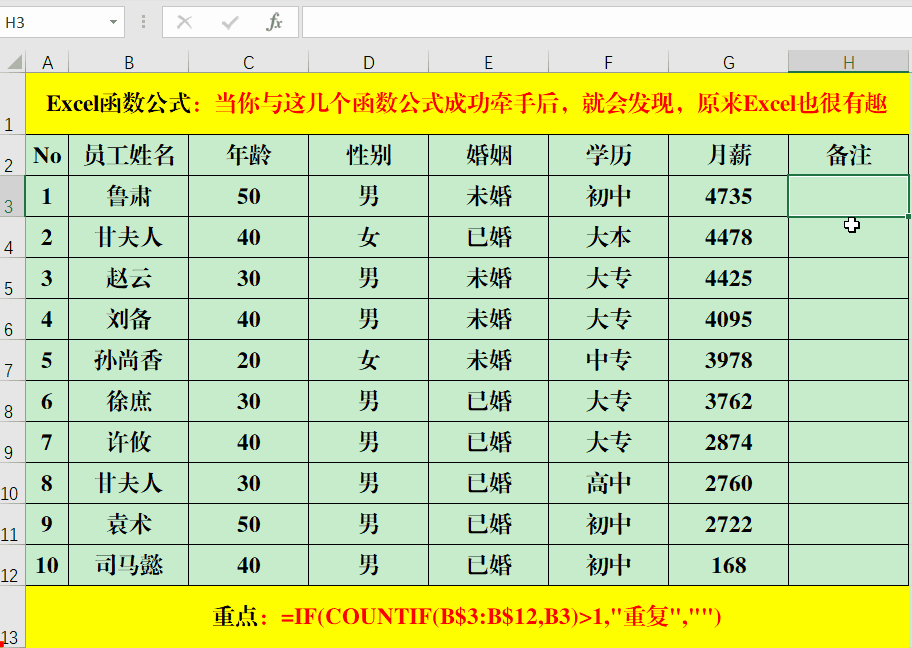Select column A header
The height and width of the screenshot is (648, 912).
tap(47, 62)
